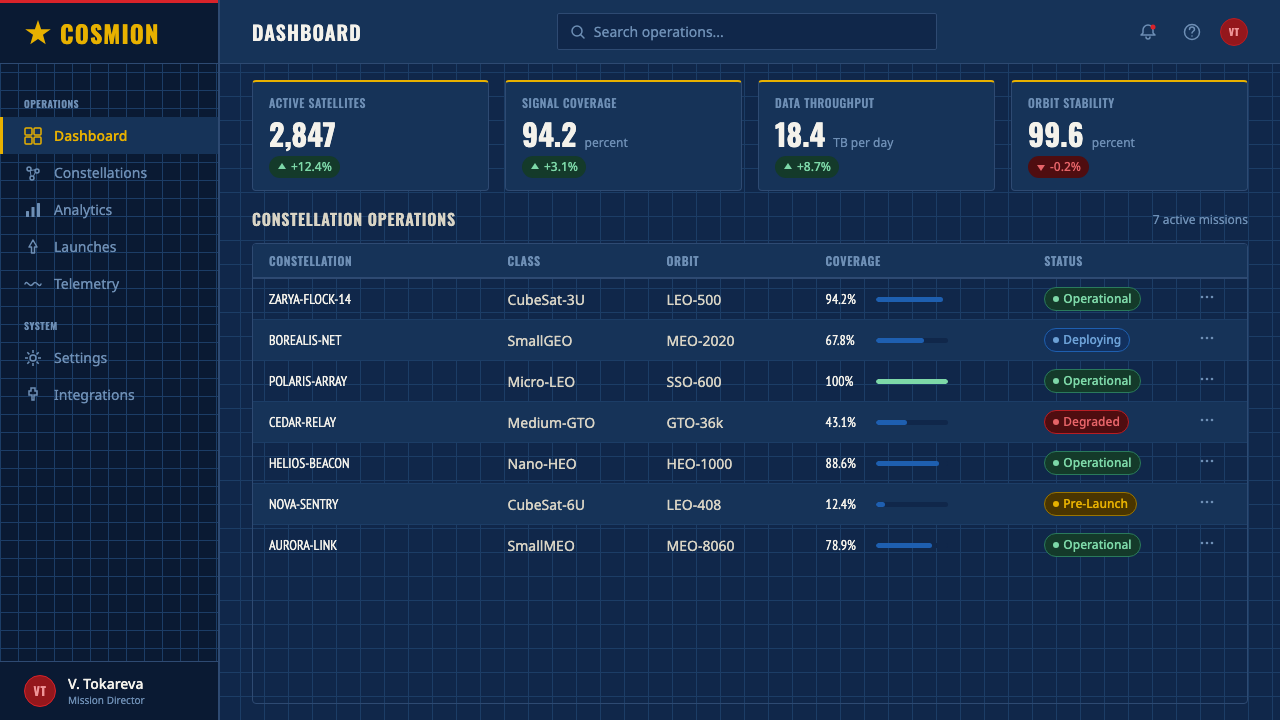Open more options for AURORA-LINK row
The height and width of the screenshot is (720, 1280).
pyautogui.click(x=1207, y=543)
